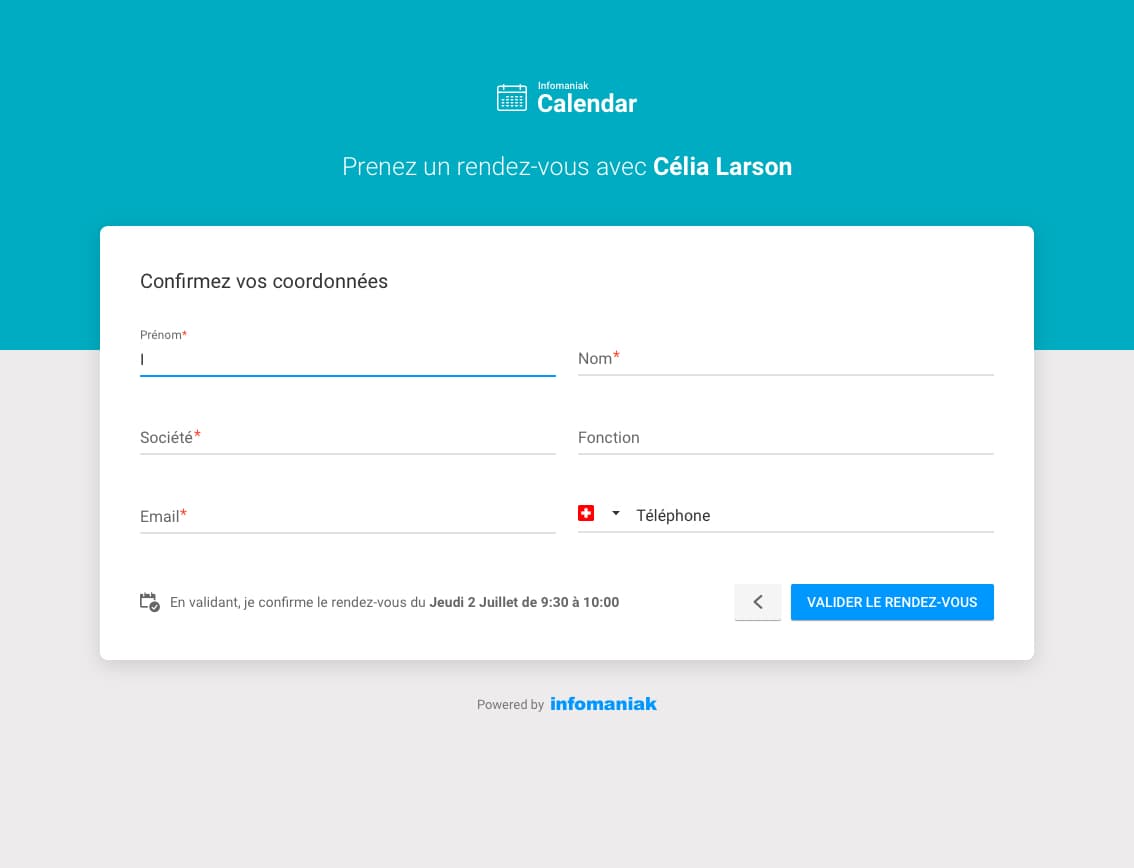
Task: Focus the Prénom input field
Action: pyautogui.click(x=347, y=359)
